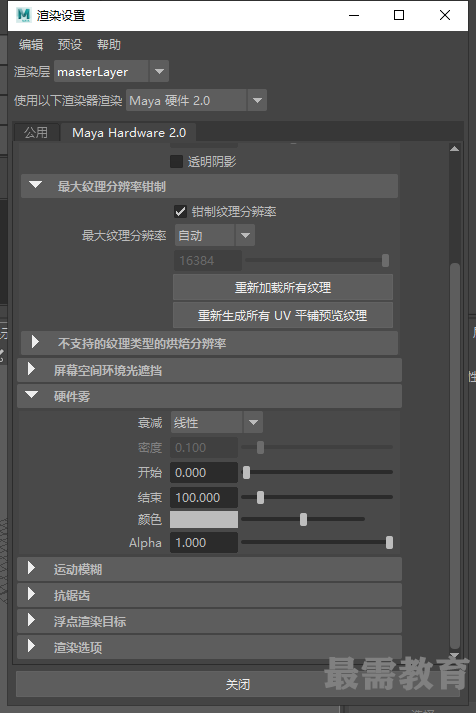Click the scrollbar up arrow

tap(454, 149)
